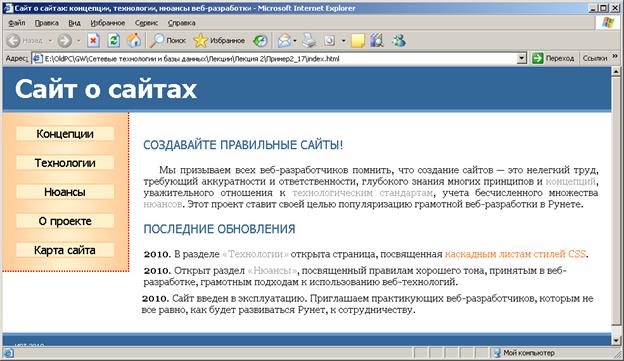Click the Переход (Go) button
The image size is (624, 361).
point(553,59)
